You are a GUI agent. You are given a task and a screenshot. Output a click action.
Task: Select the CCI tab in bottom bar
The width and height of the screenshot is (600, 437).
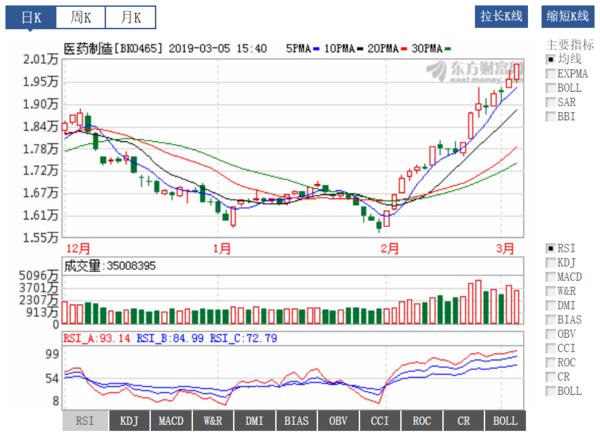(x=379, y=421)
